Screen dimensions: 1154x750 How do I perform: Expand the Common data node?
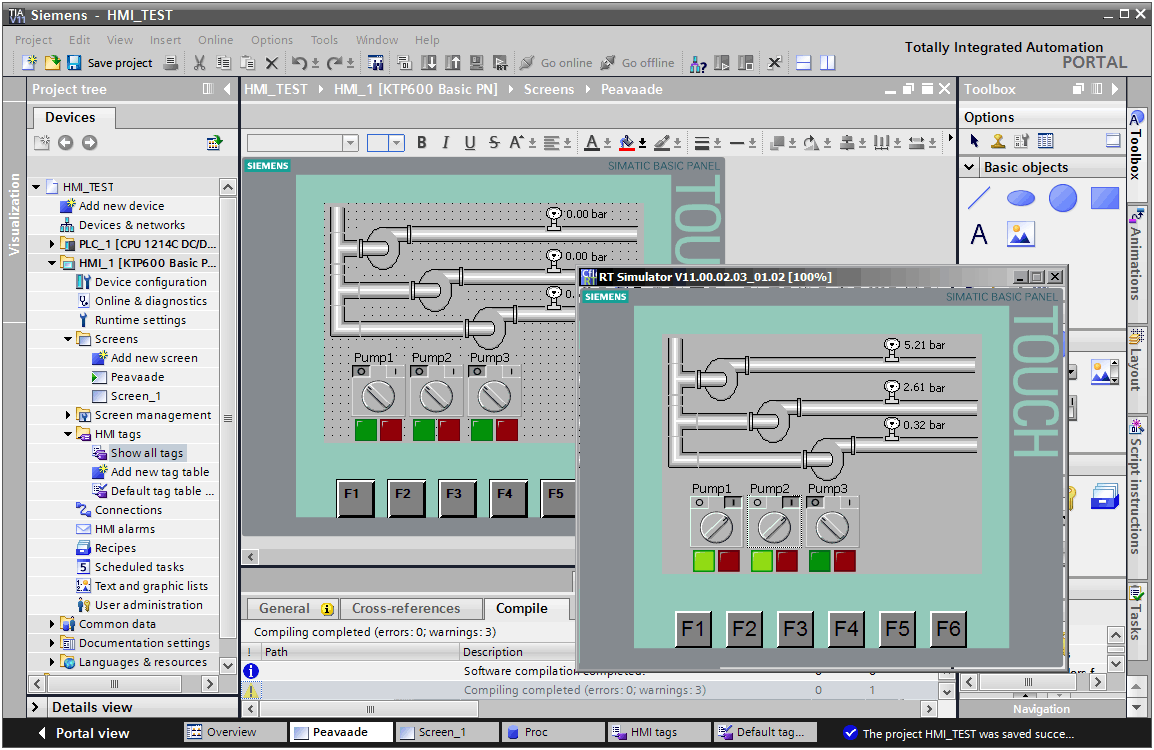click(x=52, y=624)
